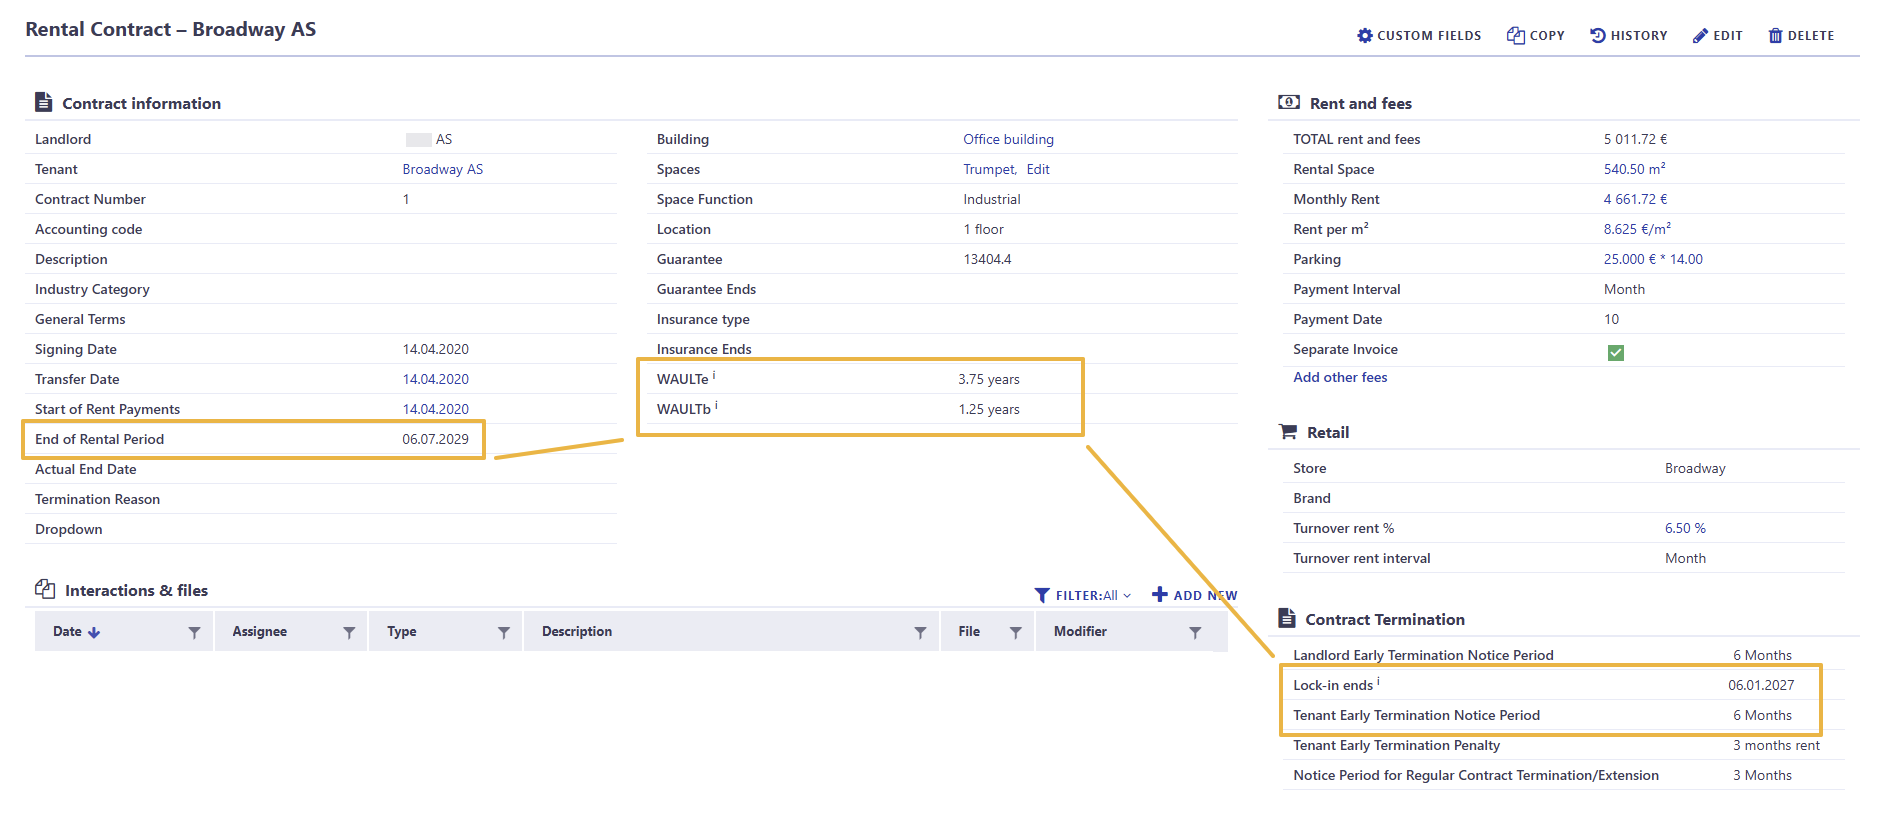The width and height of the screenshot is (1889, 819).
Task: Open Custom Fields gear icon
Action: [x=1364, y=36]
